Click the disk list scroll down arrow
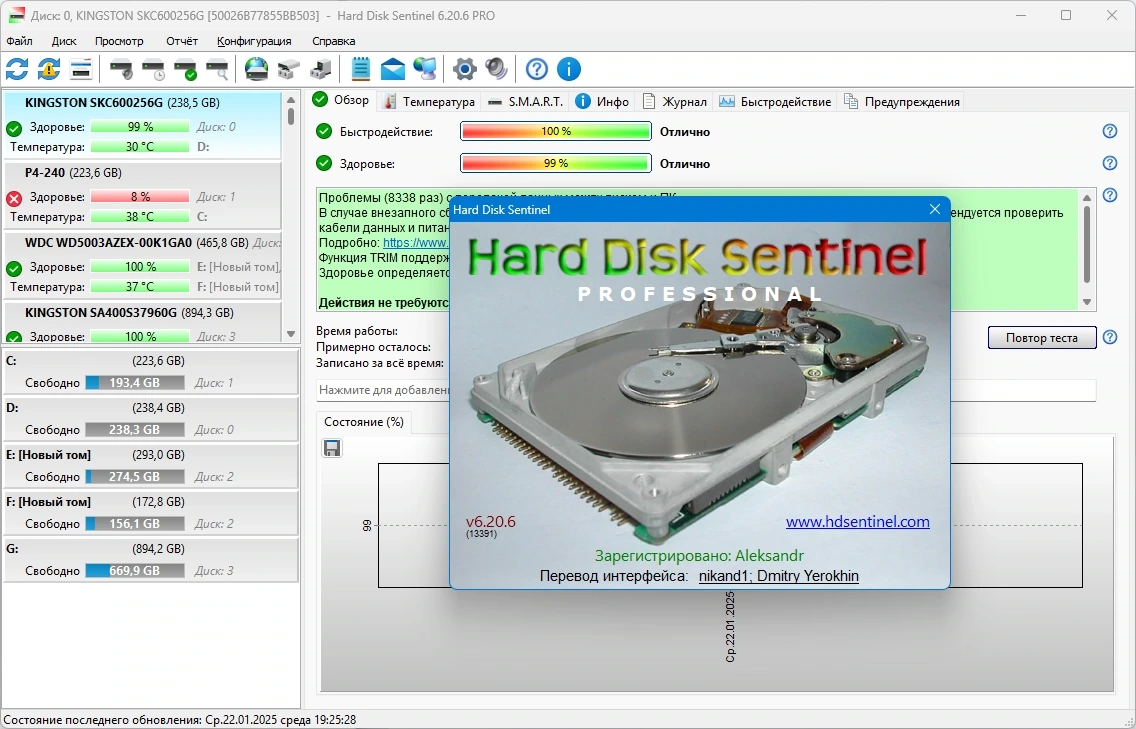The image size is (1136, 729). 291,334
